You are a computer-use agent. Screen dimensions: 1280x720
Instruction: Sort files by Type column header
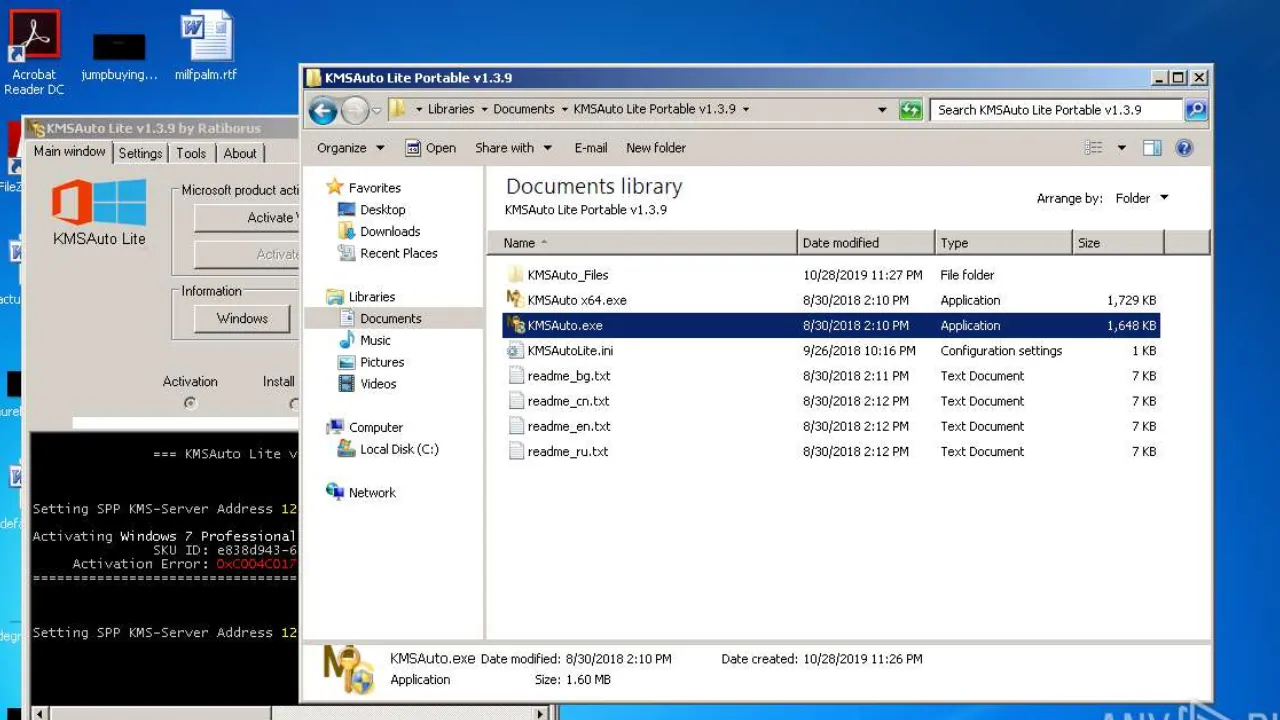click(x=1003, y=243)
